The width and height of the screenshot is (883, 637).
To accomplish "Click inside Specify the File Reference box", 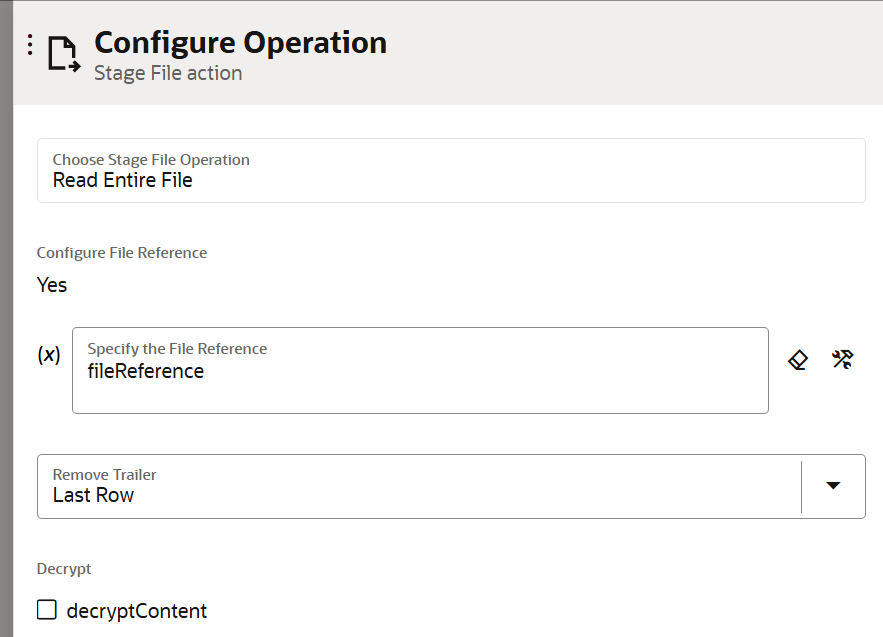I will click(x=420, y=371).
